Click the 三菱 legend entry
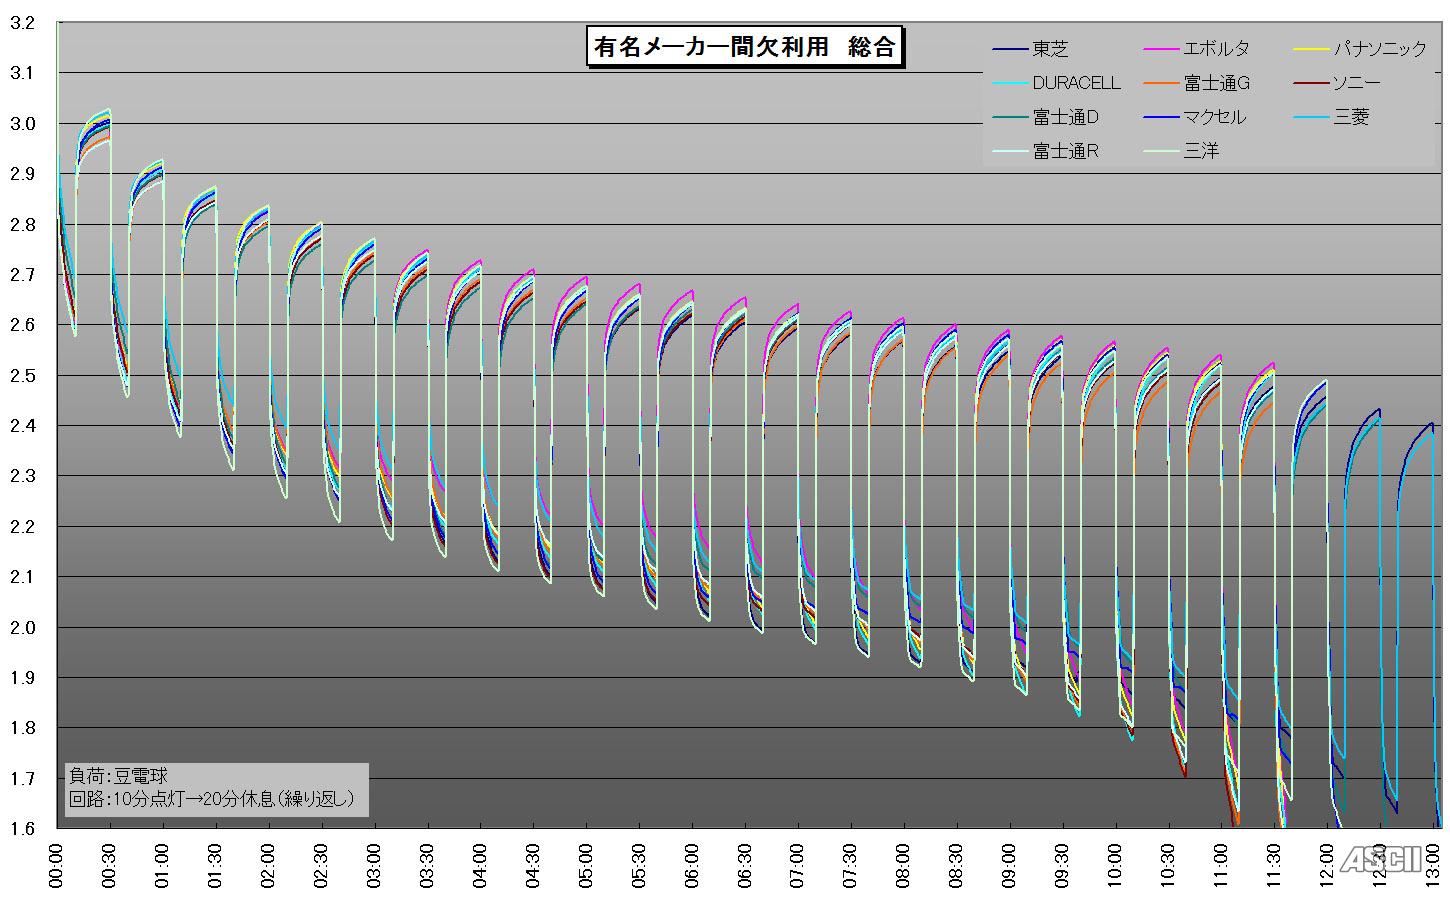1450x900 pixels. [1332, 117]
